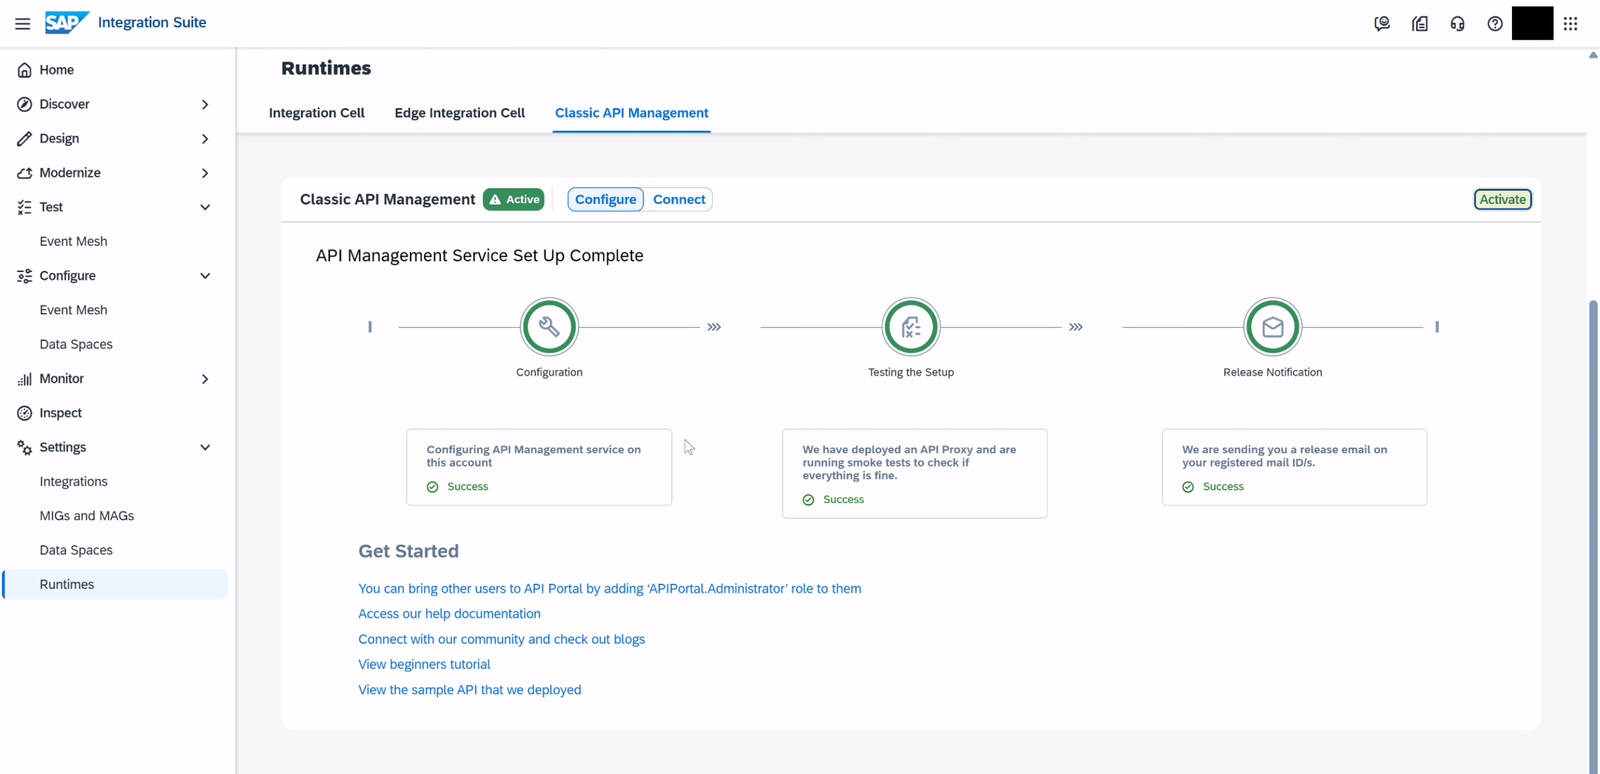Image resolution: width=1600 pixels, height=774 pixels.
Task: Open the sample API deployed link
Action: (x=470, y=690)
